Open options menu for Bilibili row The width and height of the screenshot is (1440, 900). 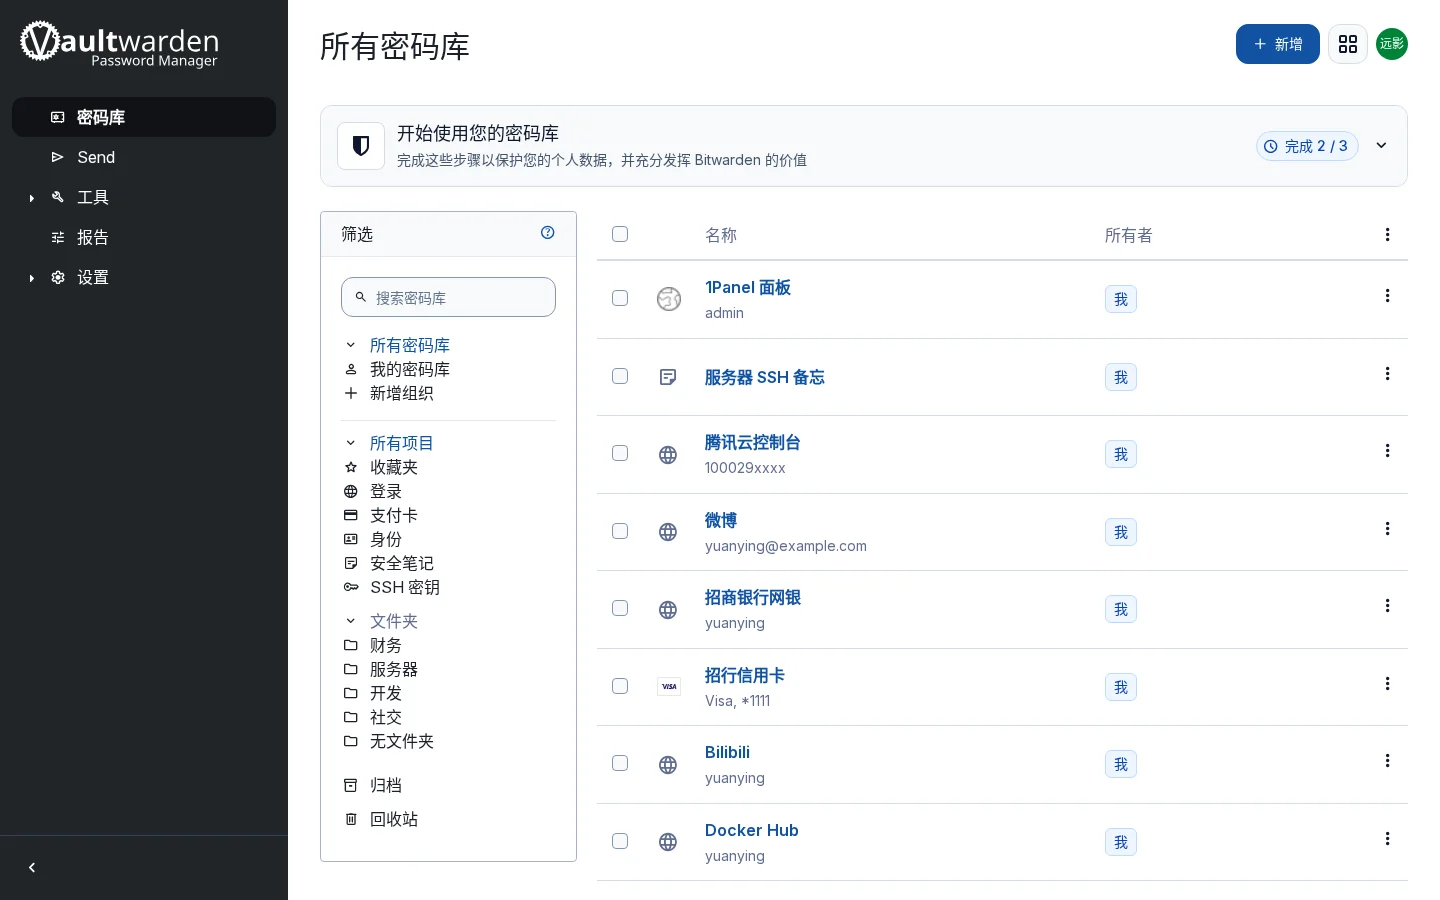click(x=1387, y=761)
